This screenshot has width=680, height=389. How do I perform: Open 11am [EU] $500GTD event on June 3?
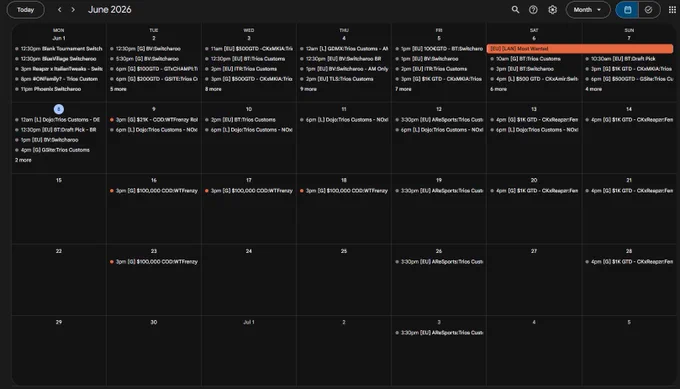tap(249, 49)
